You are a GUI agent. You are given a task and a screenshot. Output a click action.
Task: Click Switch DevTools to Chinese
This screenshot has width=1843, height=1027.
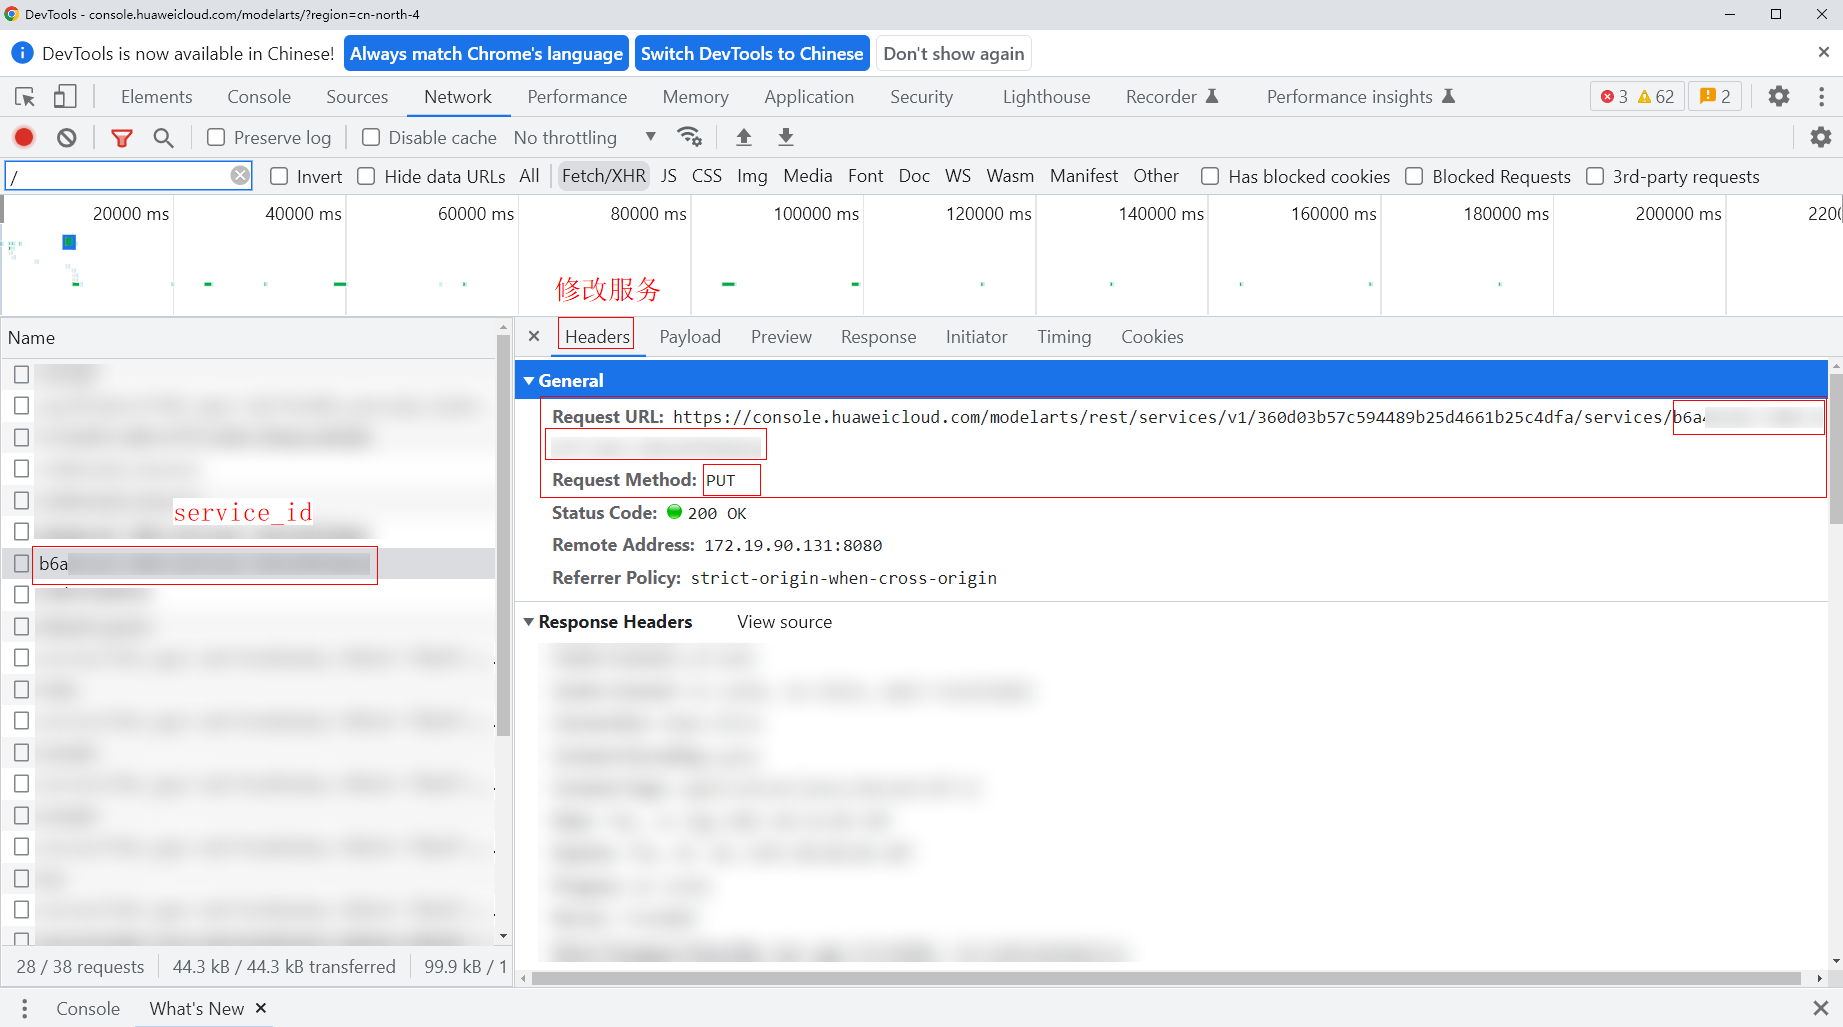pos(752,53)
